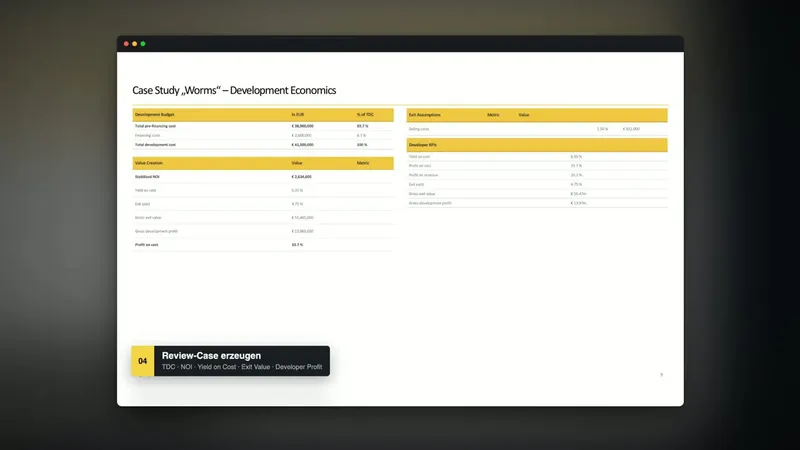Select Gross development profit label in Developer KPIs
The width and height of the screenshot is (800, 450).
coord(430,203)
